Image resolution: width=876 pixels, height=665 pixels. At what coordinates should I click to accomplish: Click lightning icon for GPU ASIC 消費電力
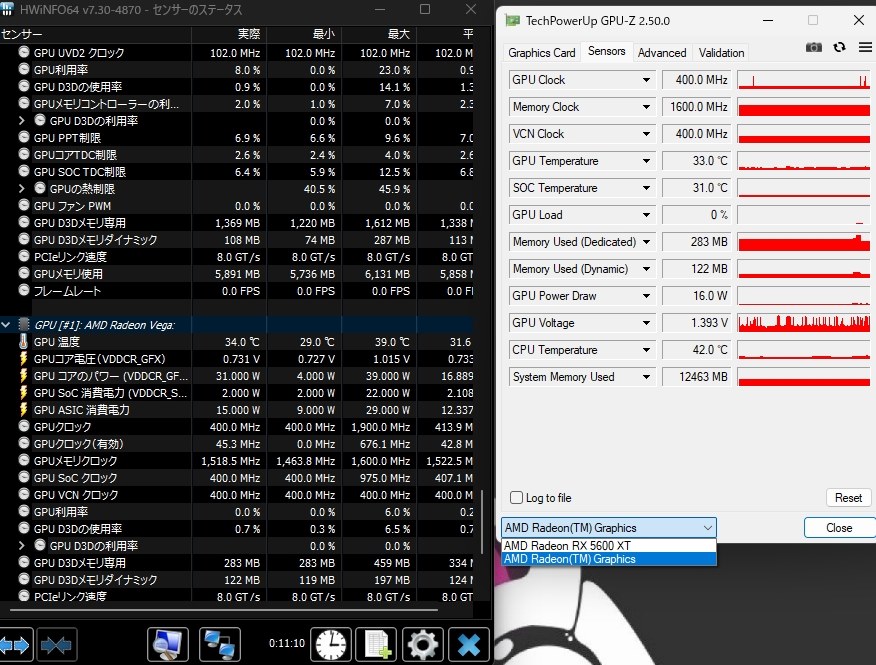tap(23, 410)
